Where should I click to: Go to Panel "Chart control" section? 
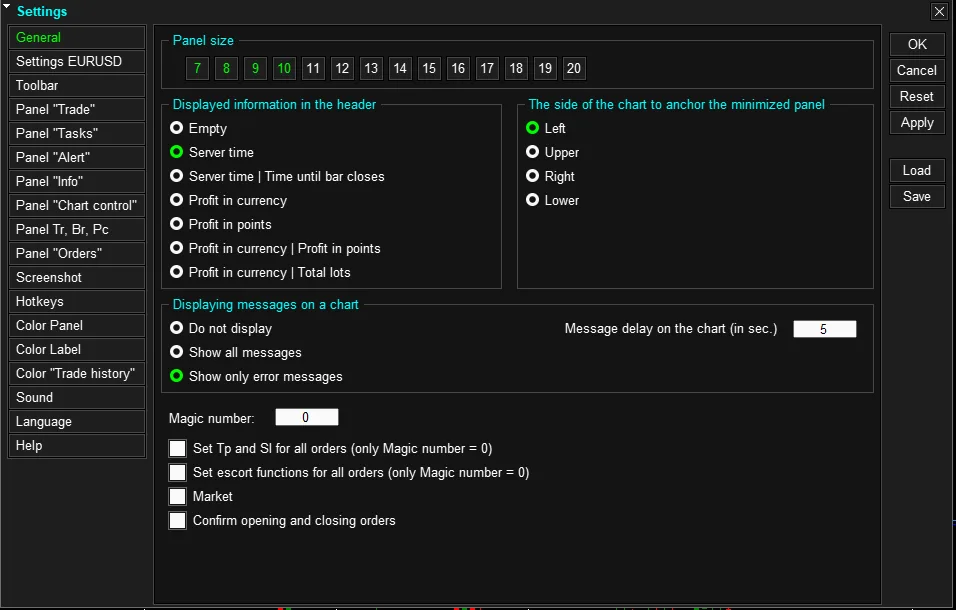(77, 206)
